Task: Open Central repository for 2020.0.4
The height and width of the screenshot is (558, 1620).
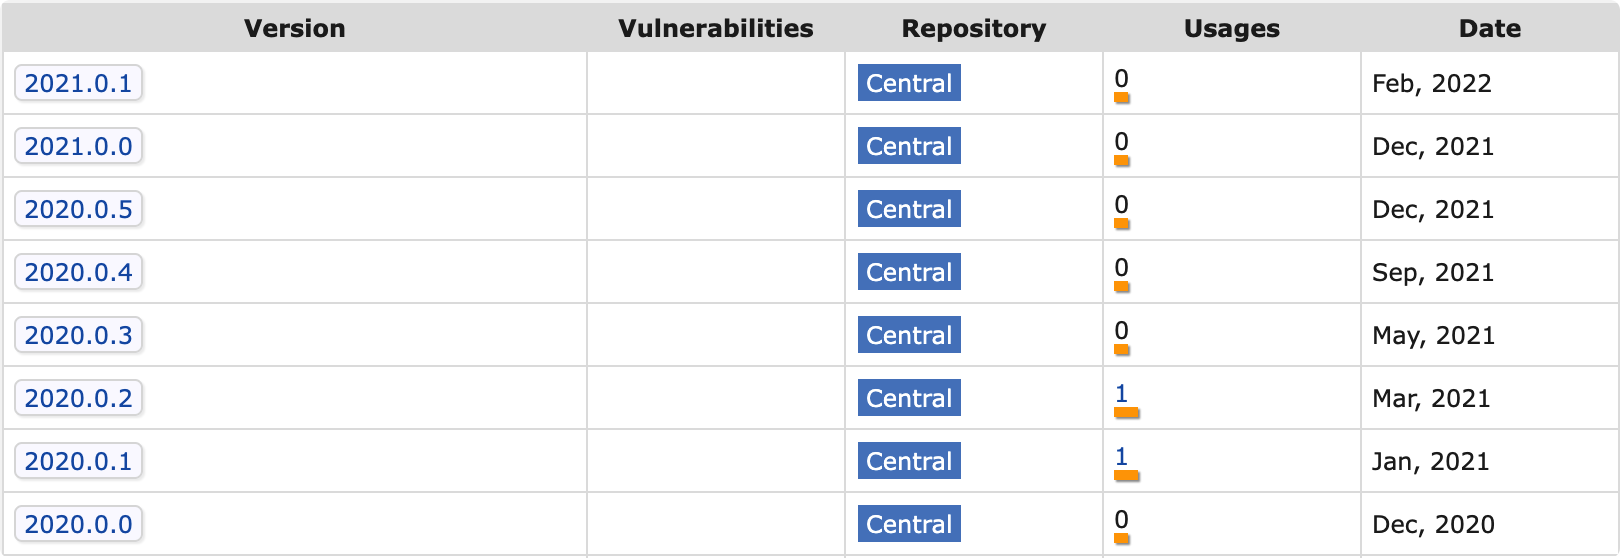Action: pyautogui.click(x=909, y=272)
